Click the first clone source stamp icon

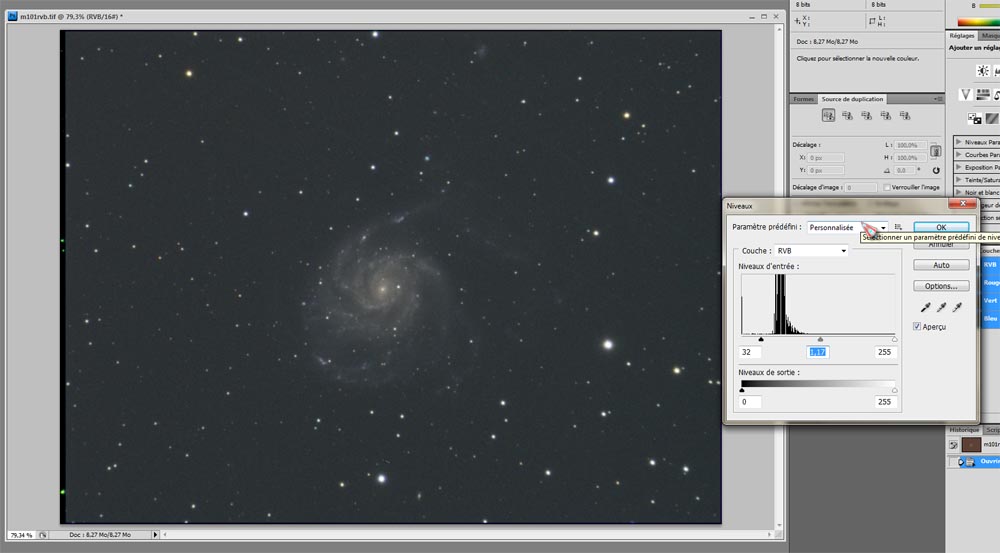828,116
